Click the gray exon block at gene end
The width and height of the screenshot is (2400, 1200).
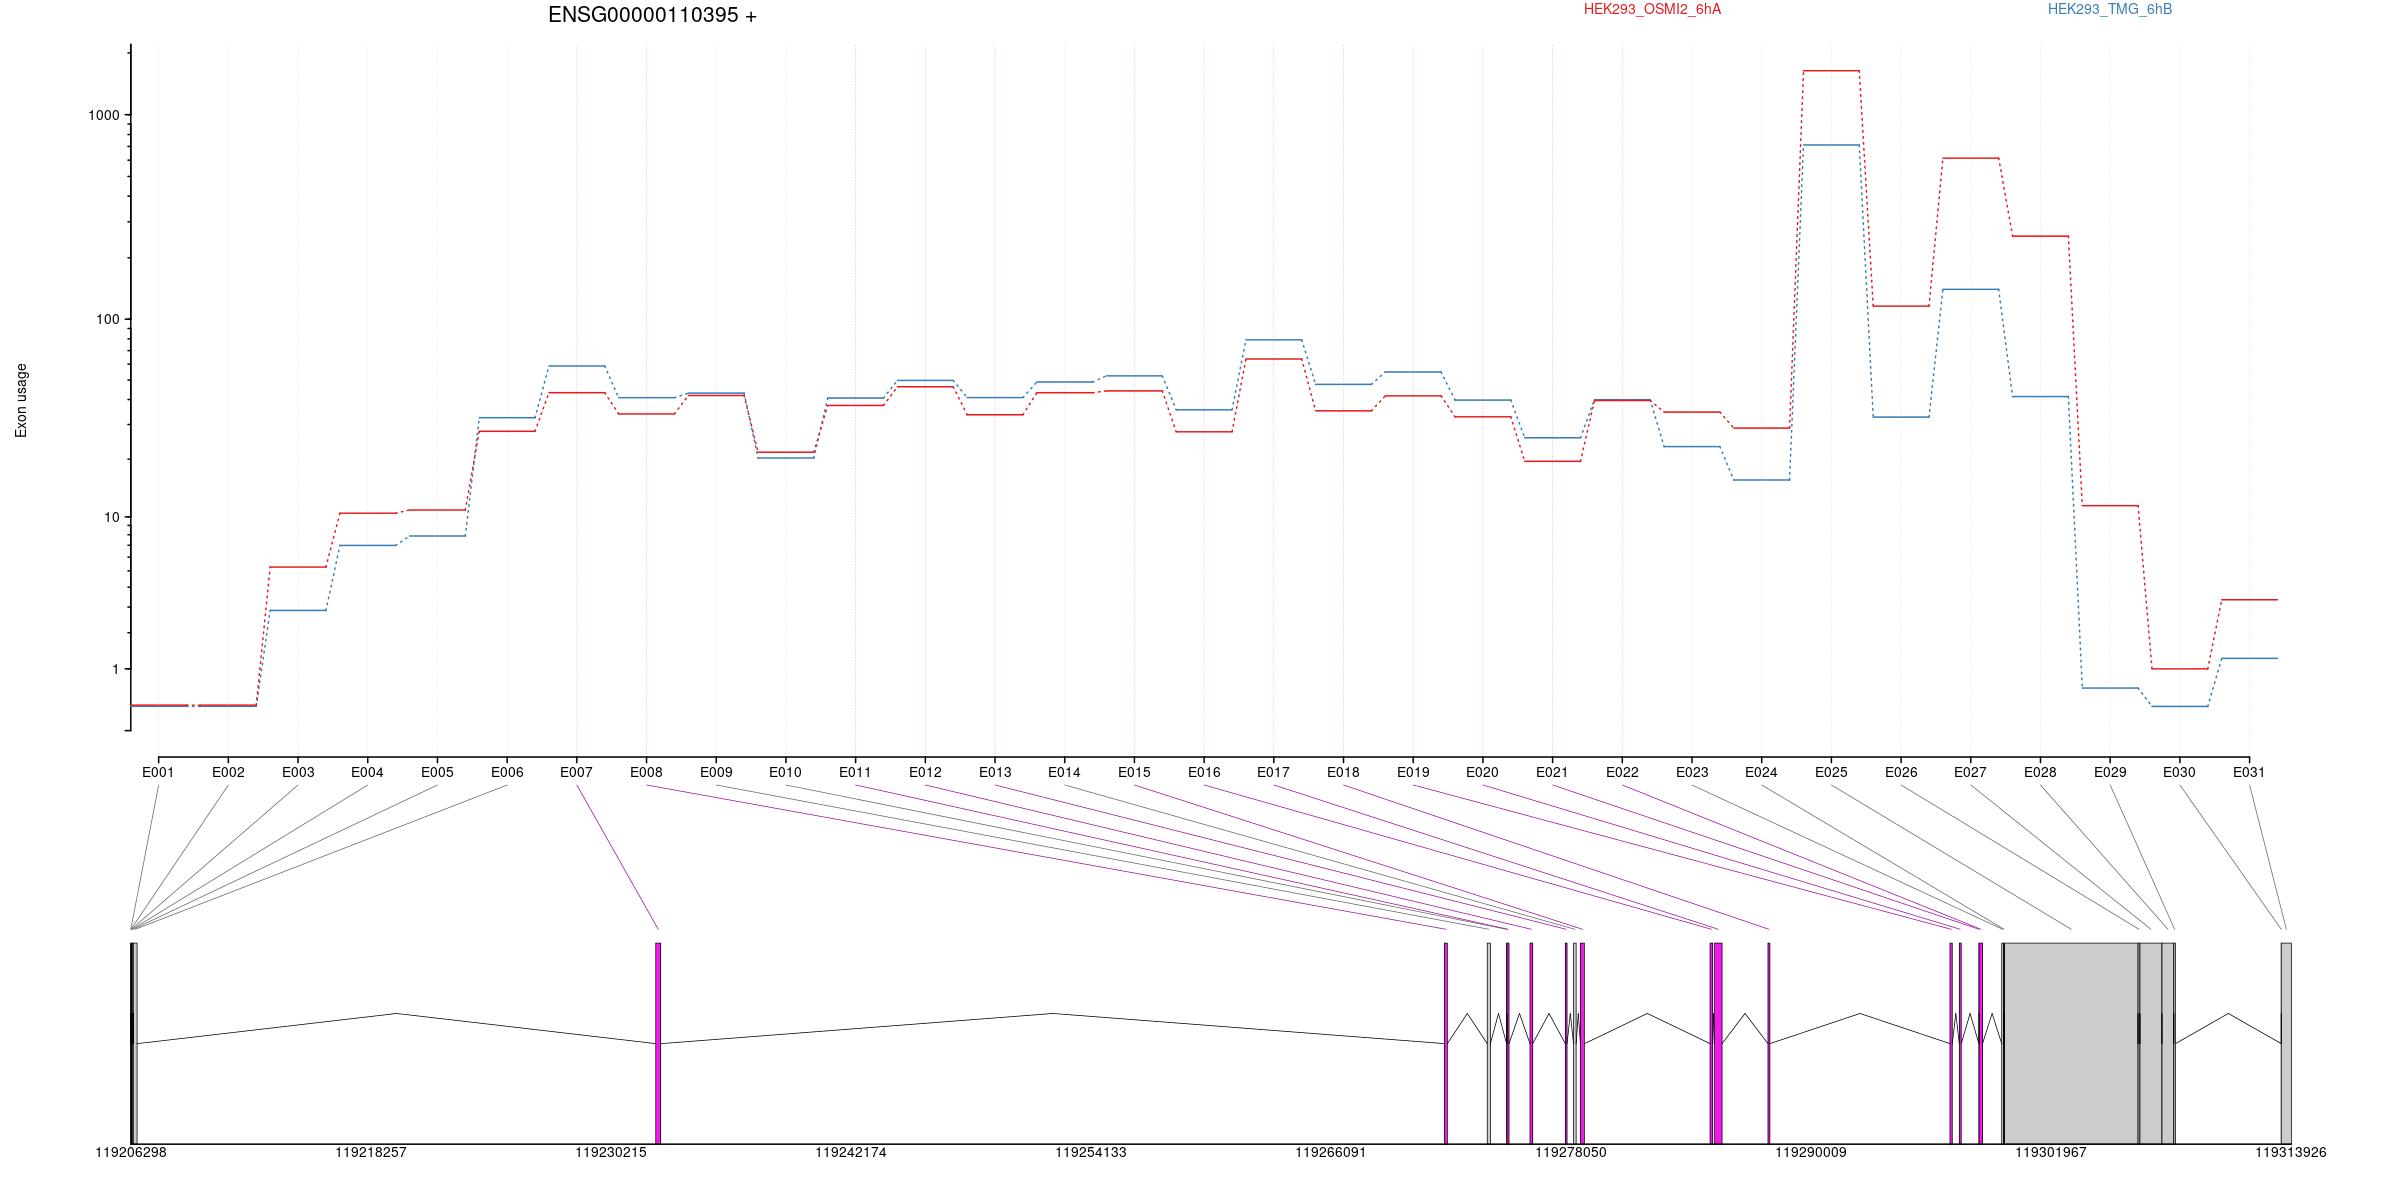point(2286,1043)
